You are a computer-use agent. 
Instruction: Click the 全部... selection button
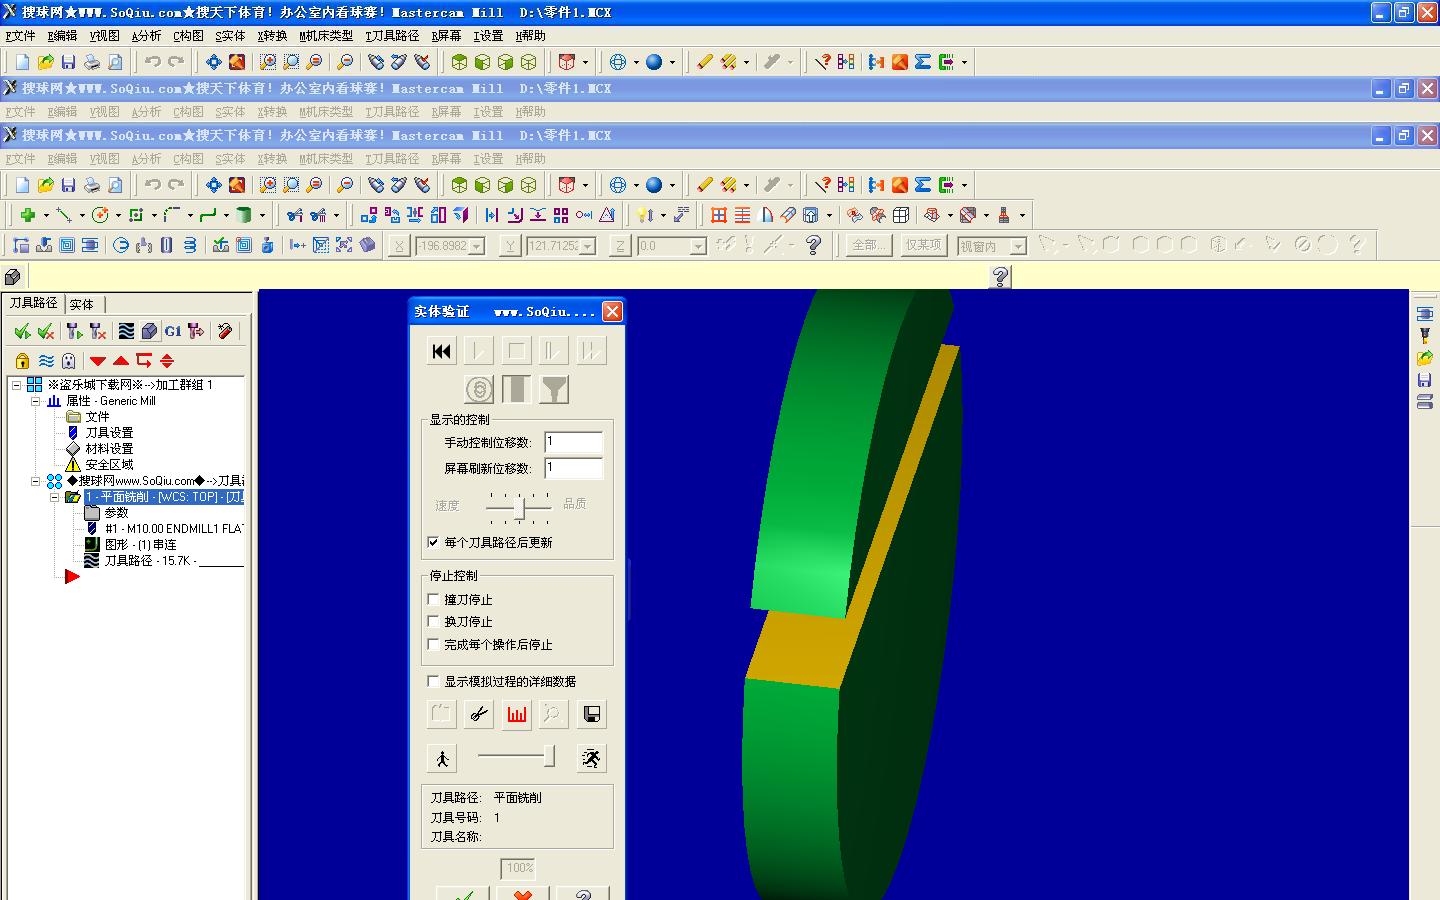pos(868,245)
